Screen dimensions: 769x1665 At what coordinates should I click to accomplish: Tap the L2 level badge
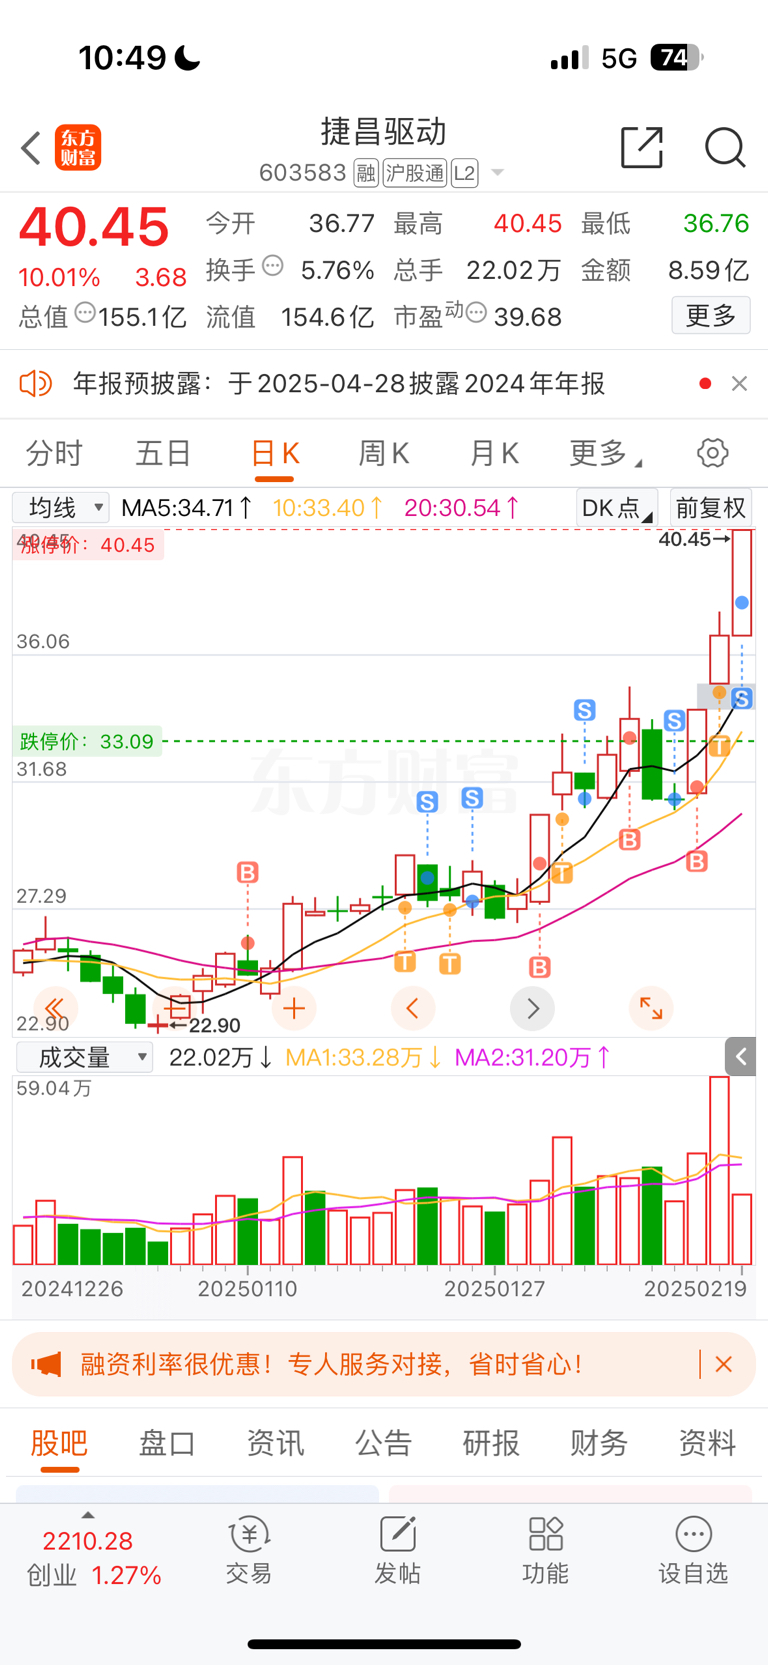(x=464, y=174)
